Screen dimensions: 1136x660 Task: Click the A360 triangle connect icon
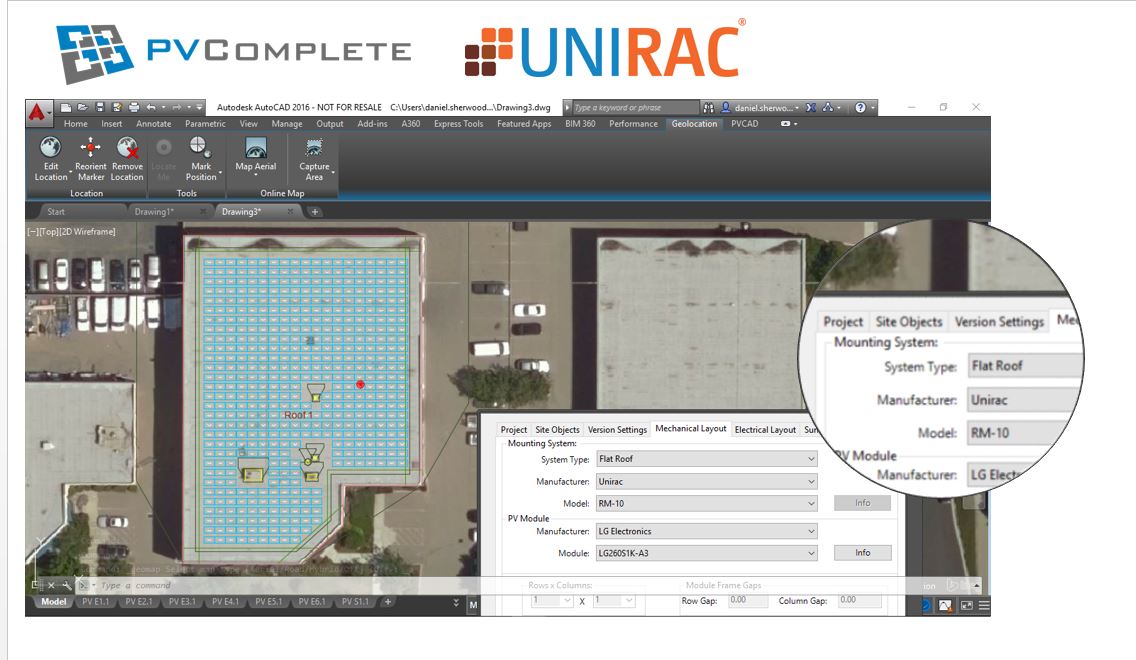[827, 107]
